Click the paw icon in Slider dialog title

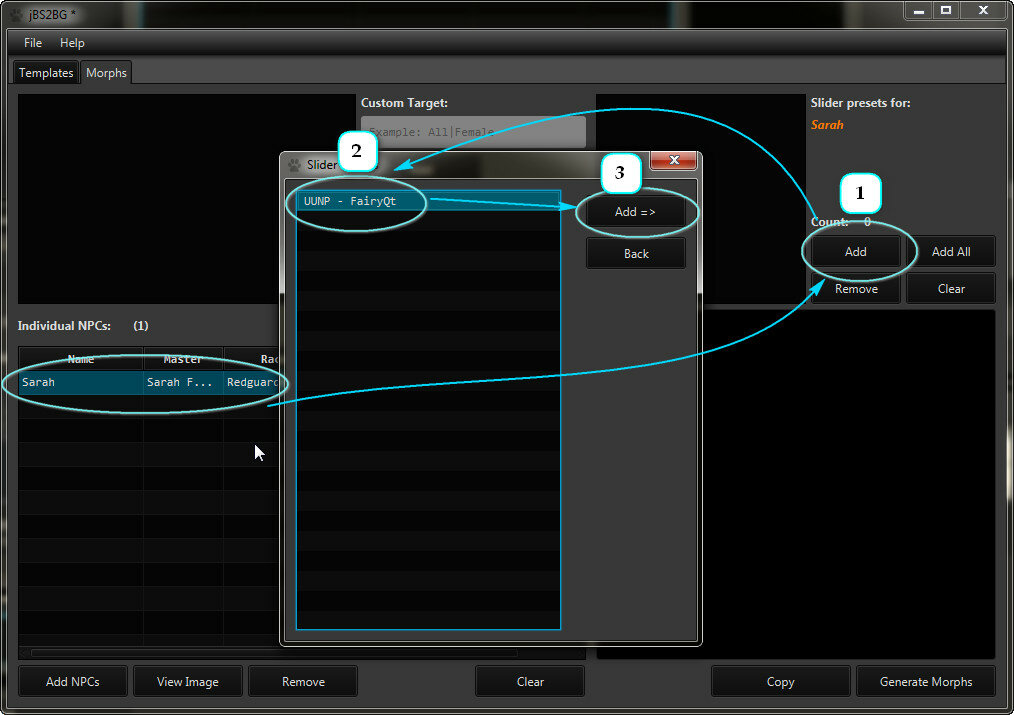pos(294,165)
